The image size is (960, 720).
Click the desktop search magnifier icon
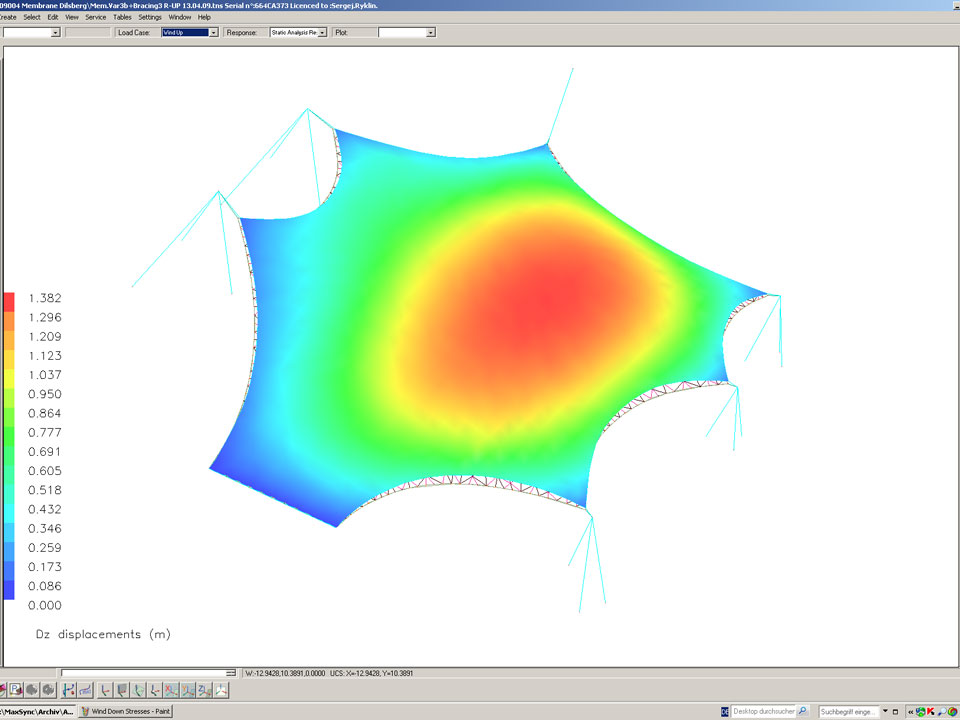pos(802,711)
